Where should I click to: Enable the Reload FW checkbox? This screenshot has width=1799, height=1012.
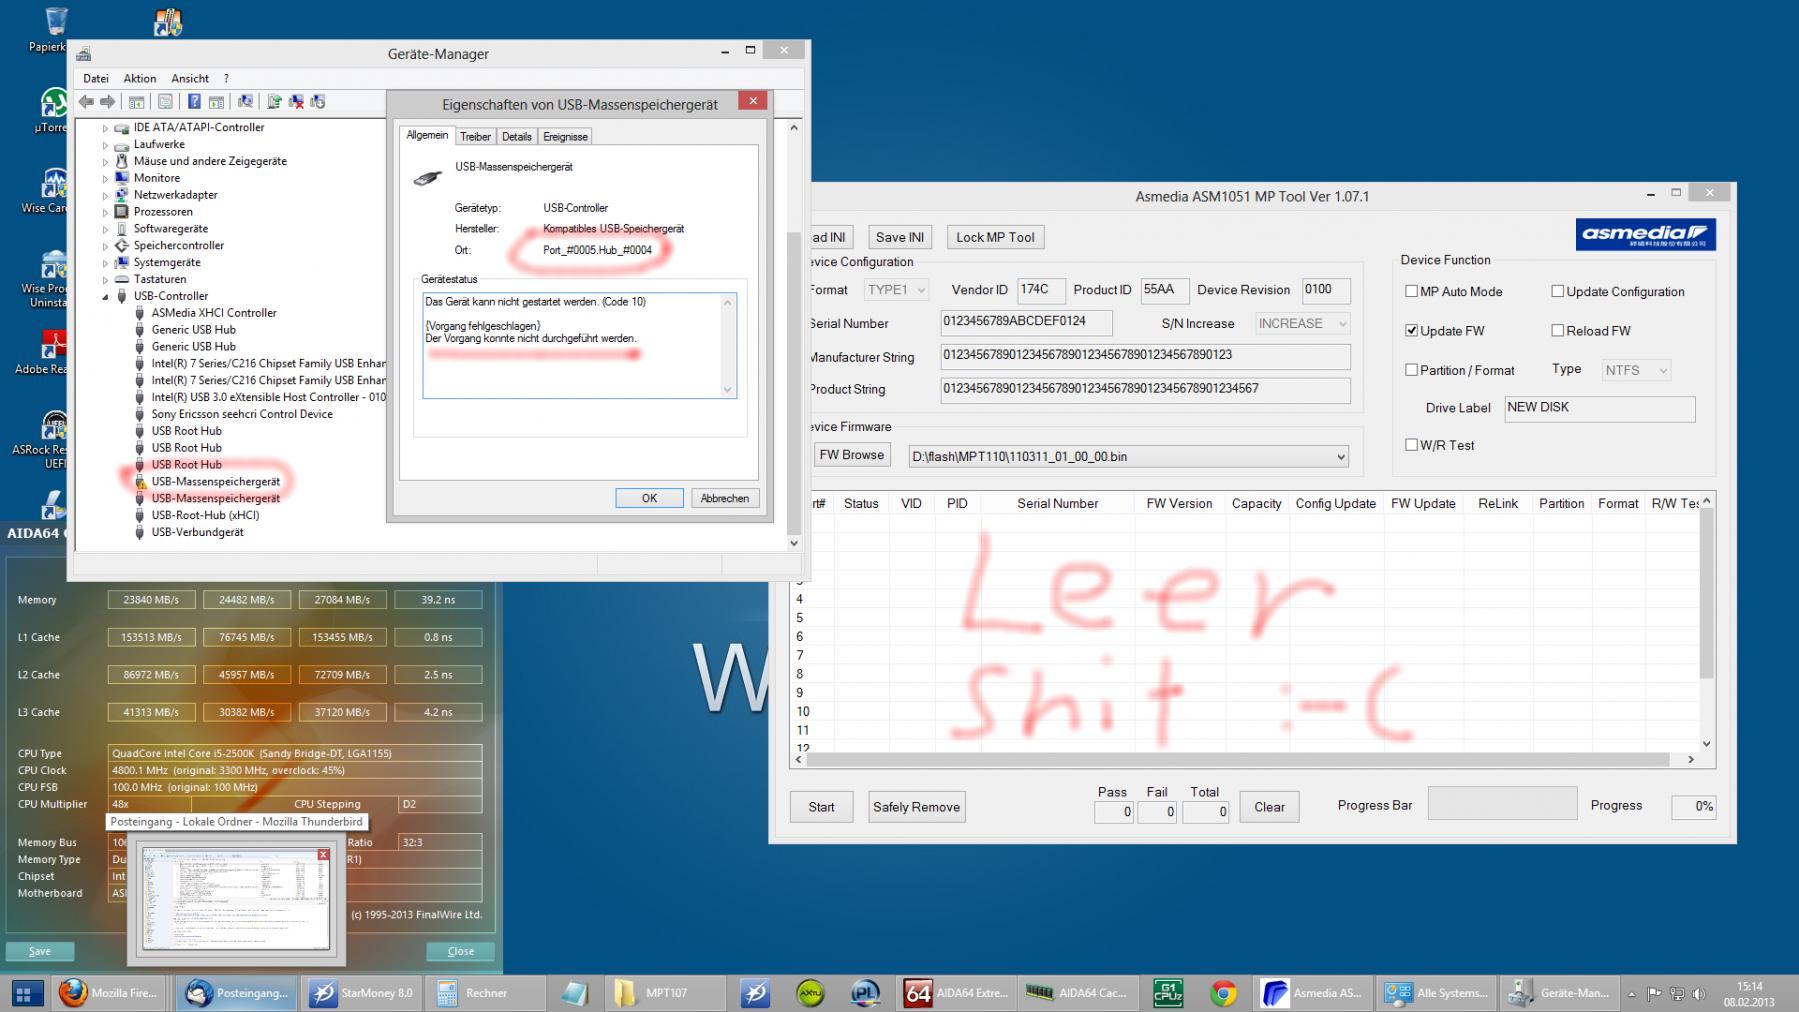point(1558,330)
